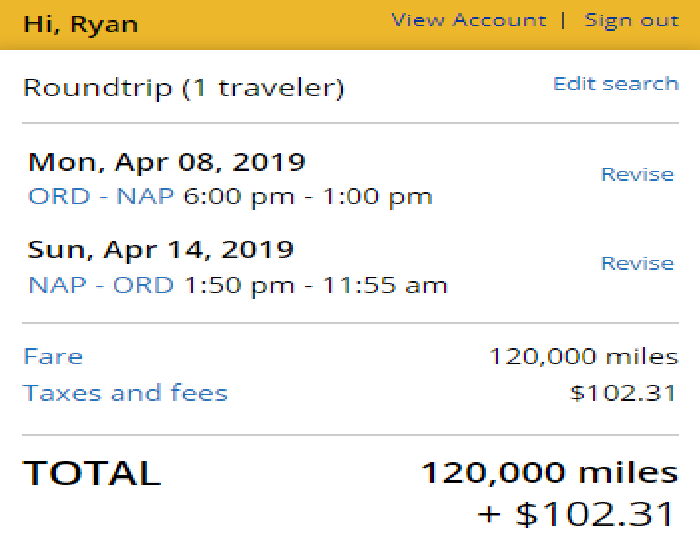Image resolution: width=700 pixels, height=553 pixels.
Task: Expand the Fare details link
Action: (53, 357)
